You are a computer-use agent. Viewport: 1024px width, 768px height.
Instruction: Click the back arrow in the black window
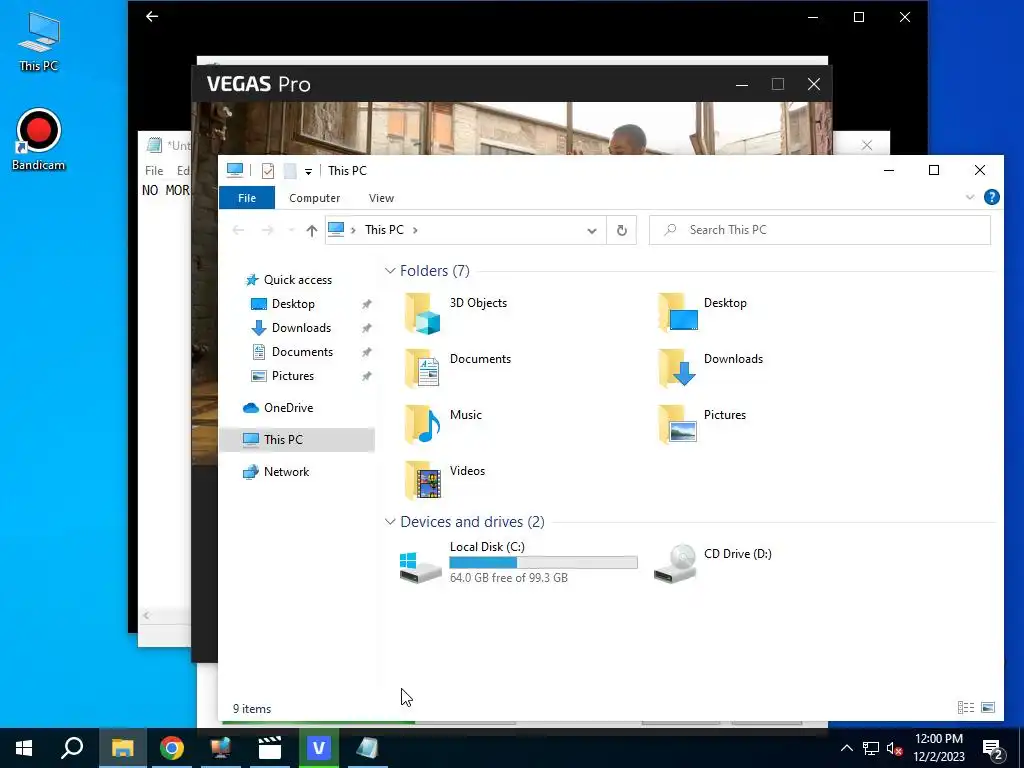click(x=152, y=16)
